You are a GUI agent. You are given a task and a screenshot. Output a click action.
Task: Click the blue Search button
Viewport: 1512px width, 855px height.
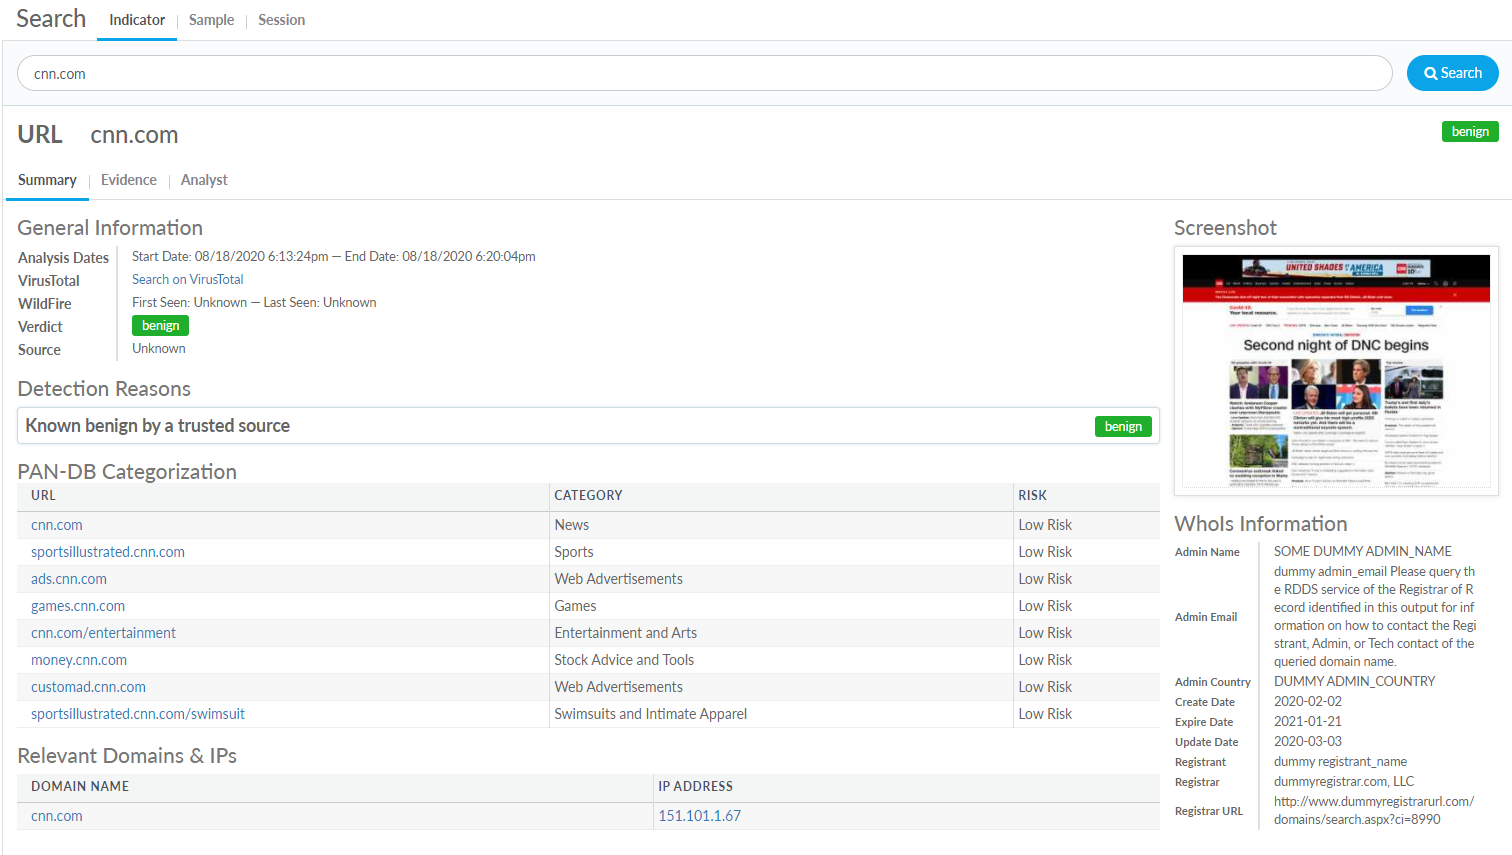click(1452, 73)
